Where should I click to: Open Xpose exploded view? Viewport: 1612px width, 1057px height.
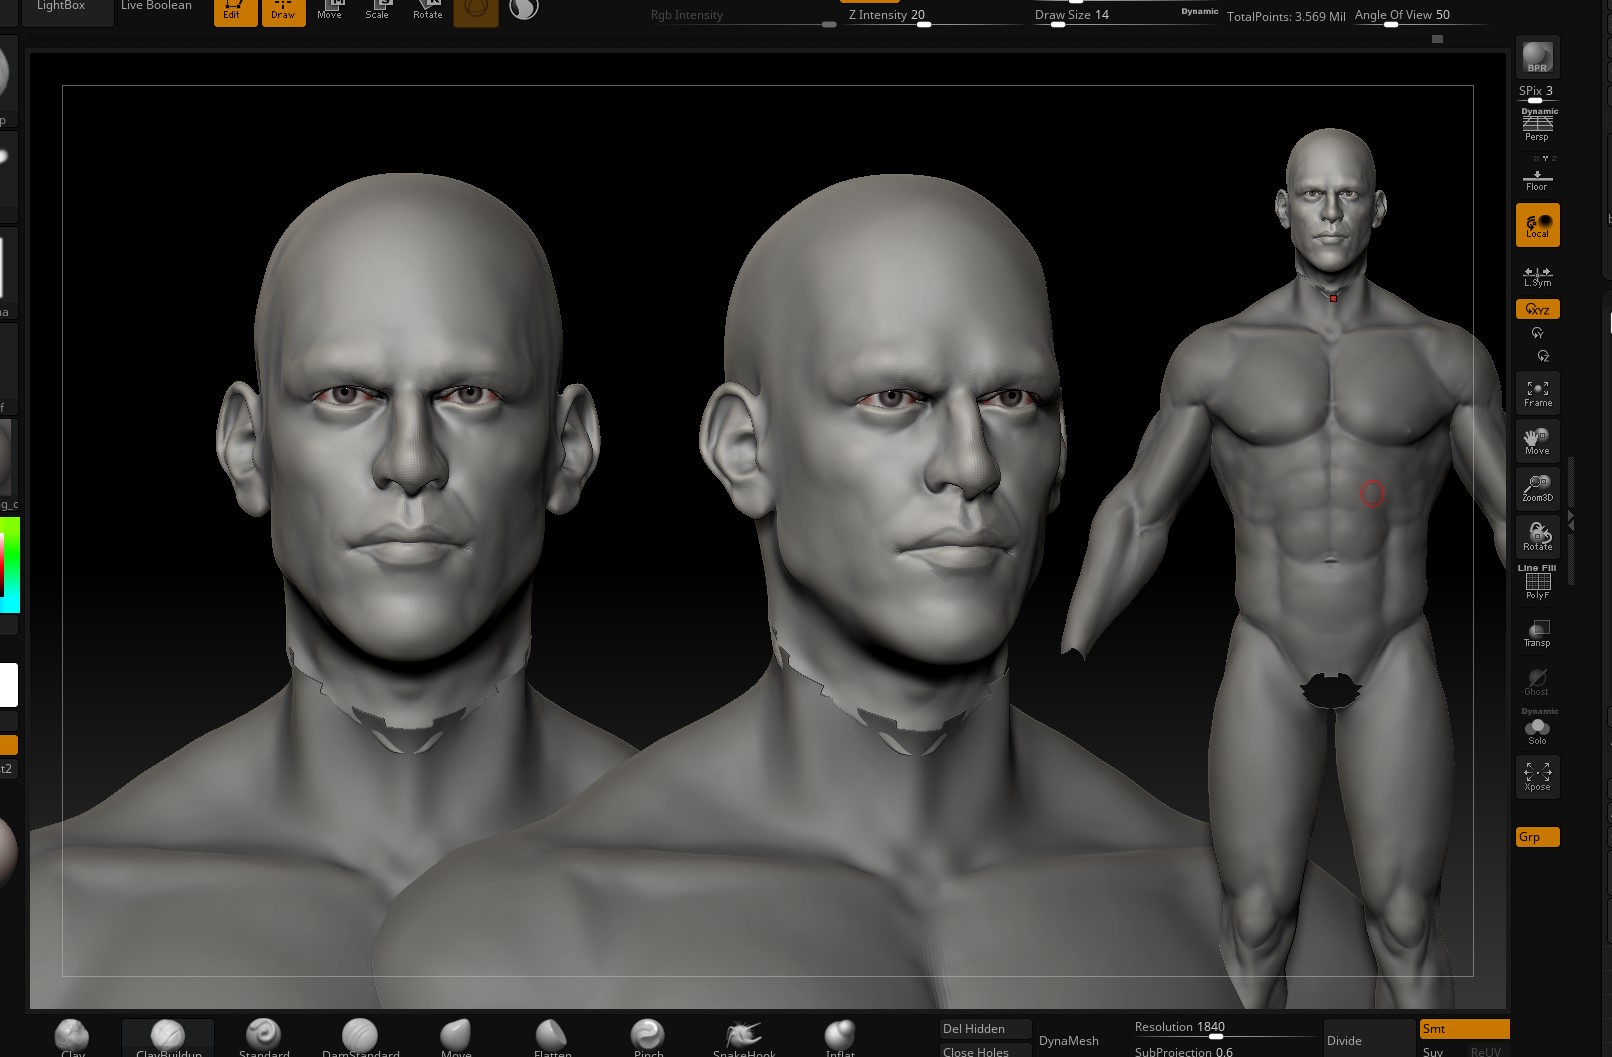[1537, 776]
